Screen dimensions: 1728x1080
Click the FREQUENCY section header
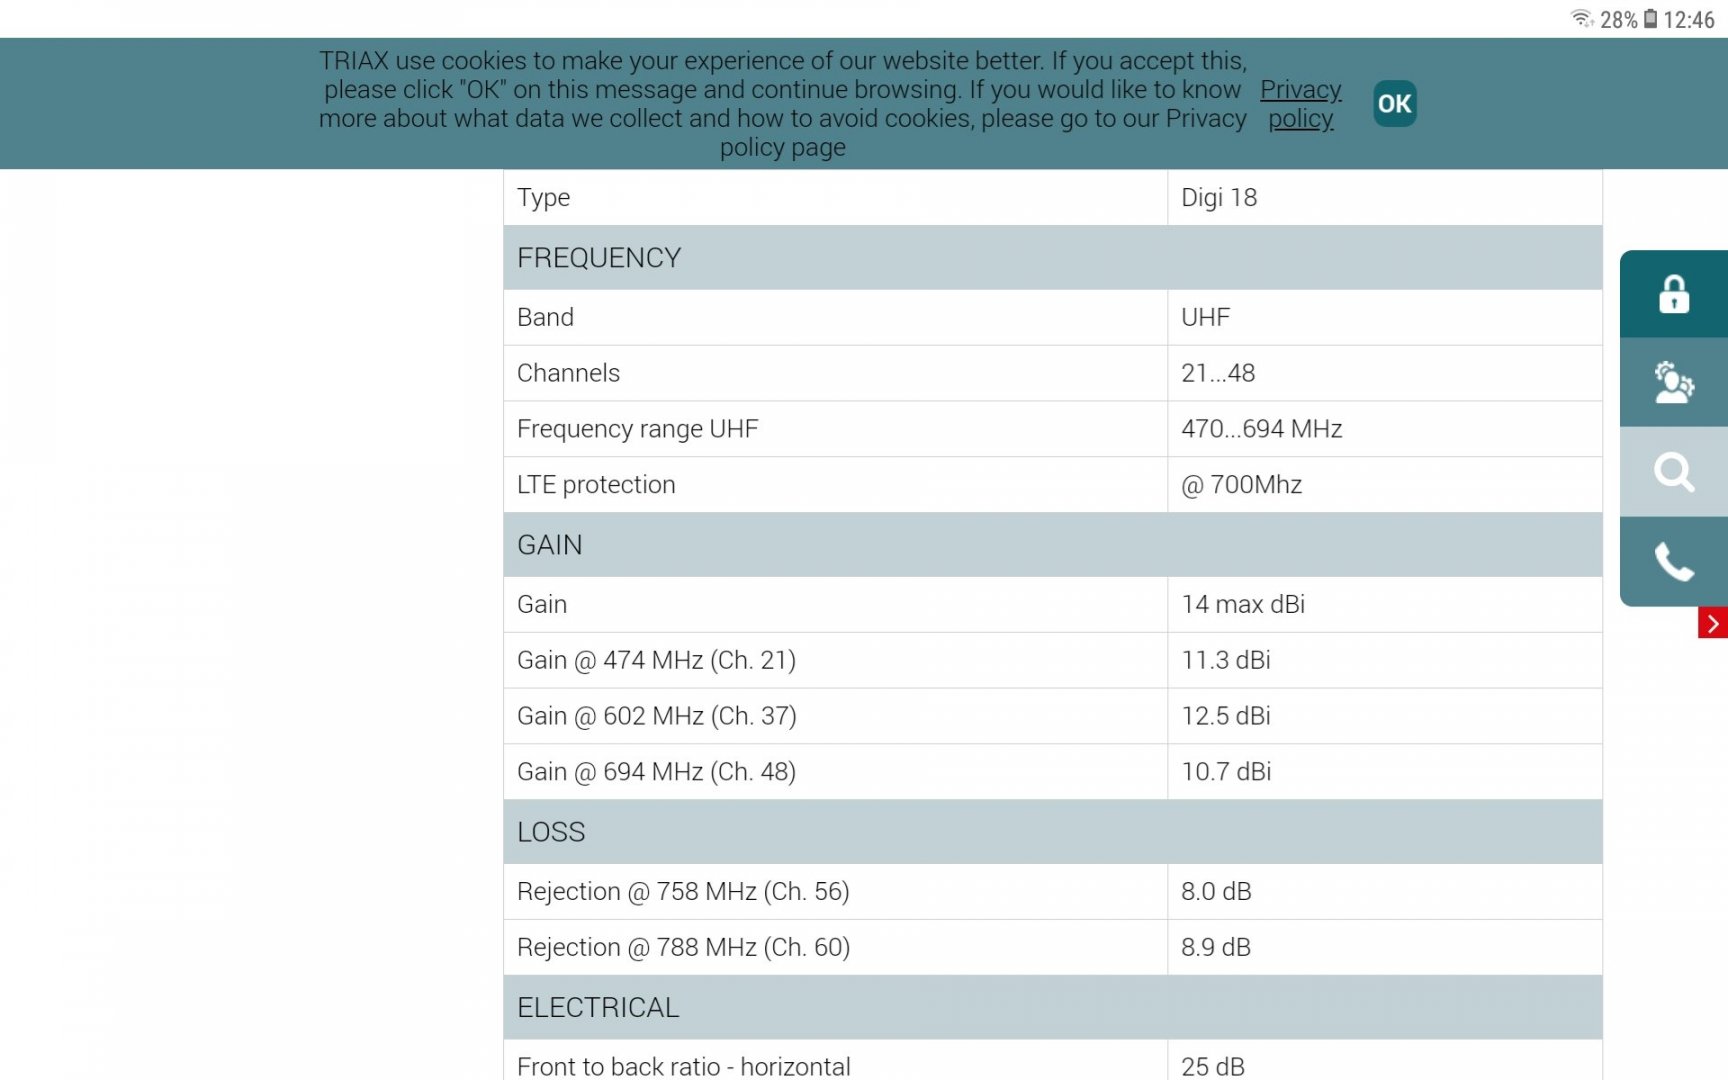(x=599, y=258)
